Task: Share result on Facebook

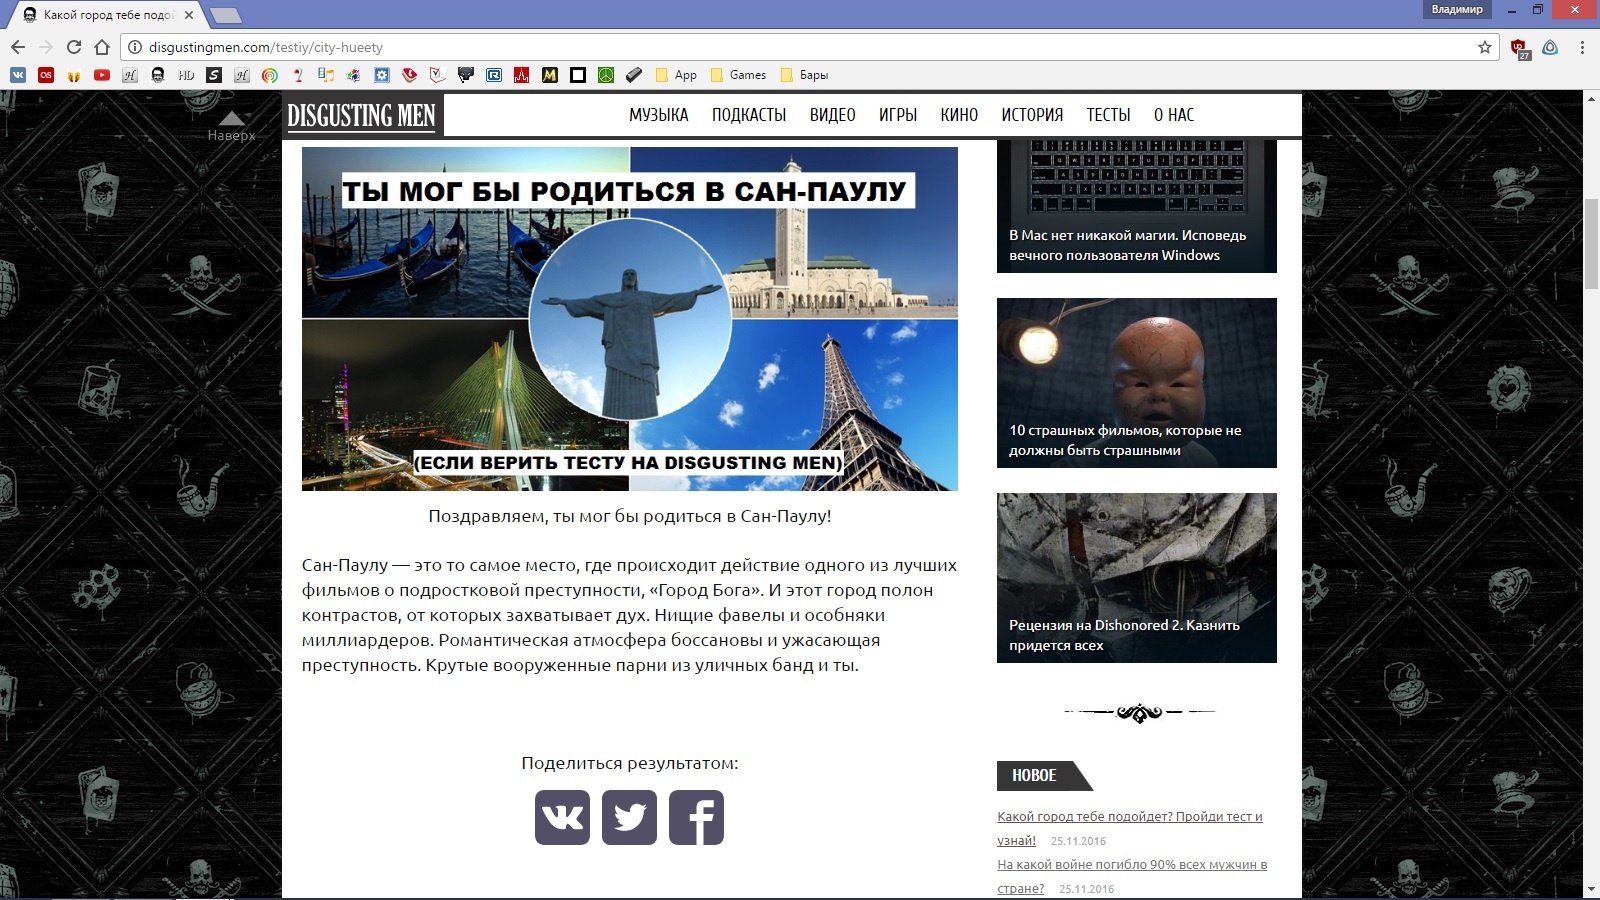Action: pyautogui.click(x=696, y=817)
